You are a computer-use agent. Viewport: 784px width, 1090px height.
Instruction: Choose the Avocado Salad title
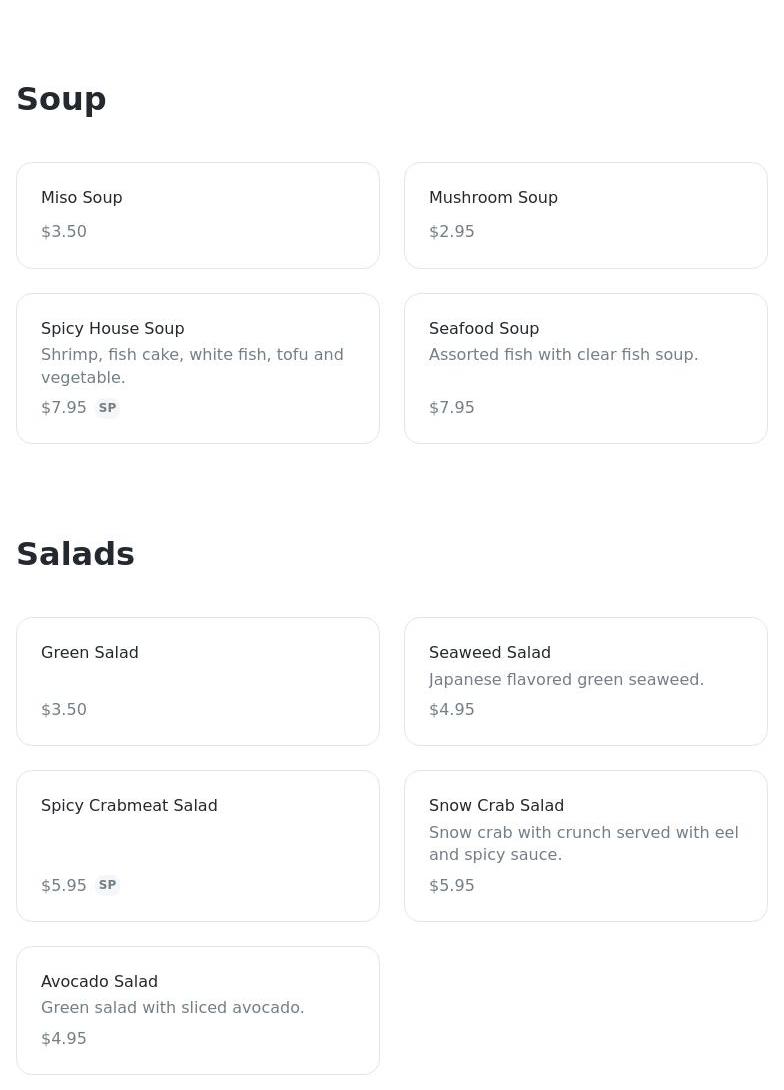(x=99, y=982)
